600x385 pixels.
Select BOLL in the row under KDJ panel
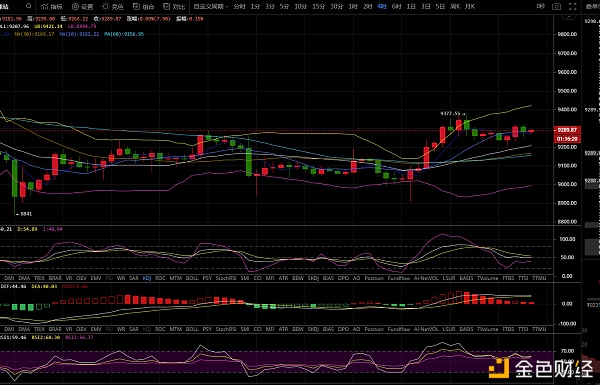pos(192,278)
